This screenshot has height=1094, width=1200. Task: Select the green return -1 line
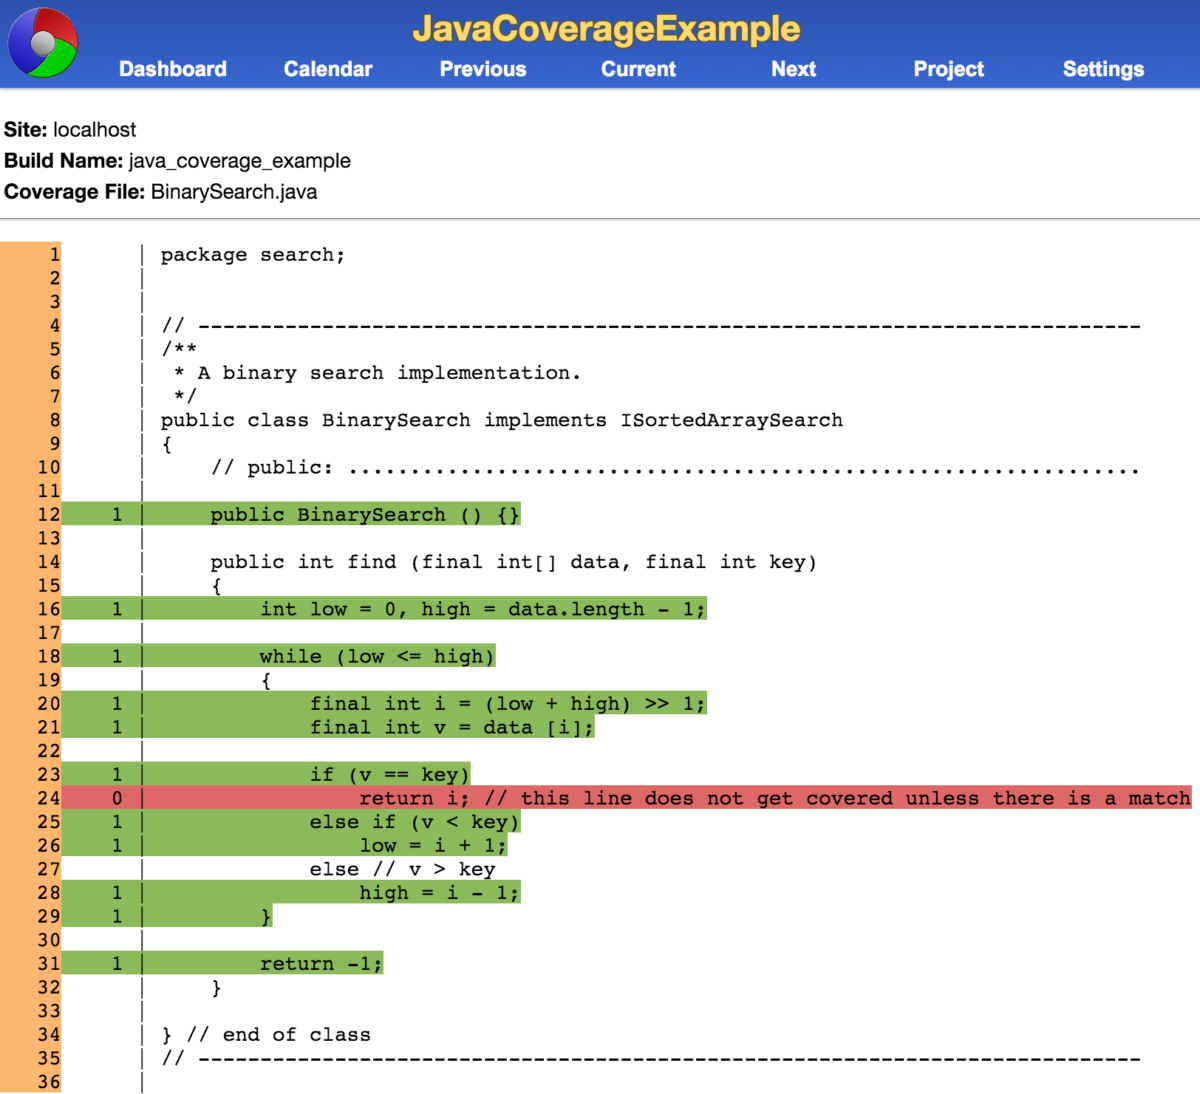(x=320, y=963)
